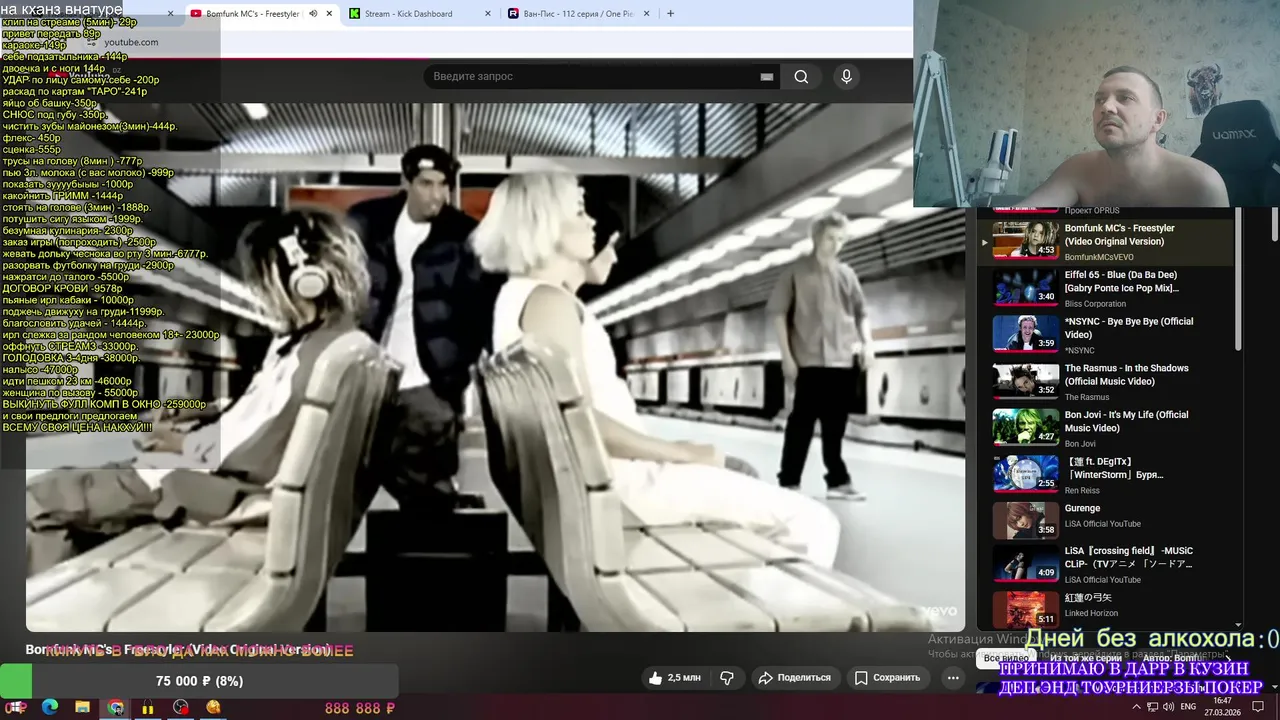Open Microsoft Edge from the taskbar
Viewport: 1280px width, 720px height.
(x=49, y=707)
